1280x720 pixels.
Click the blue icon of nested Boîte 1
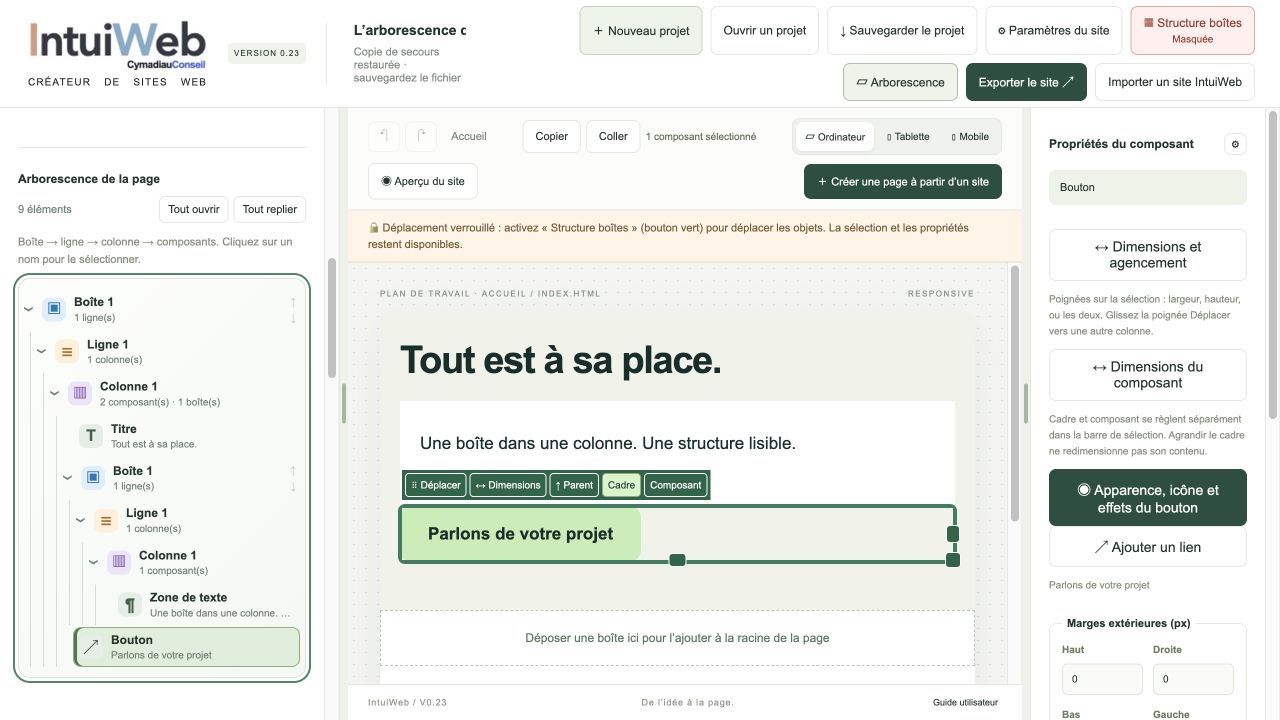click(93, 477)
